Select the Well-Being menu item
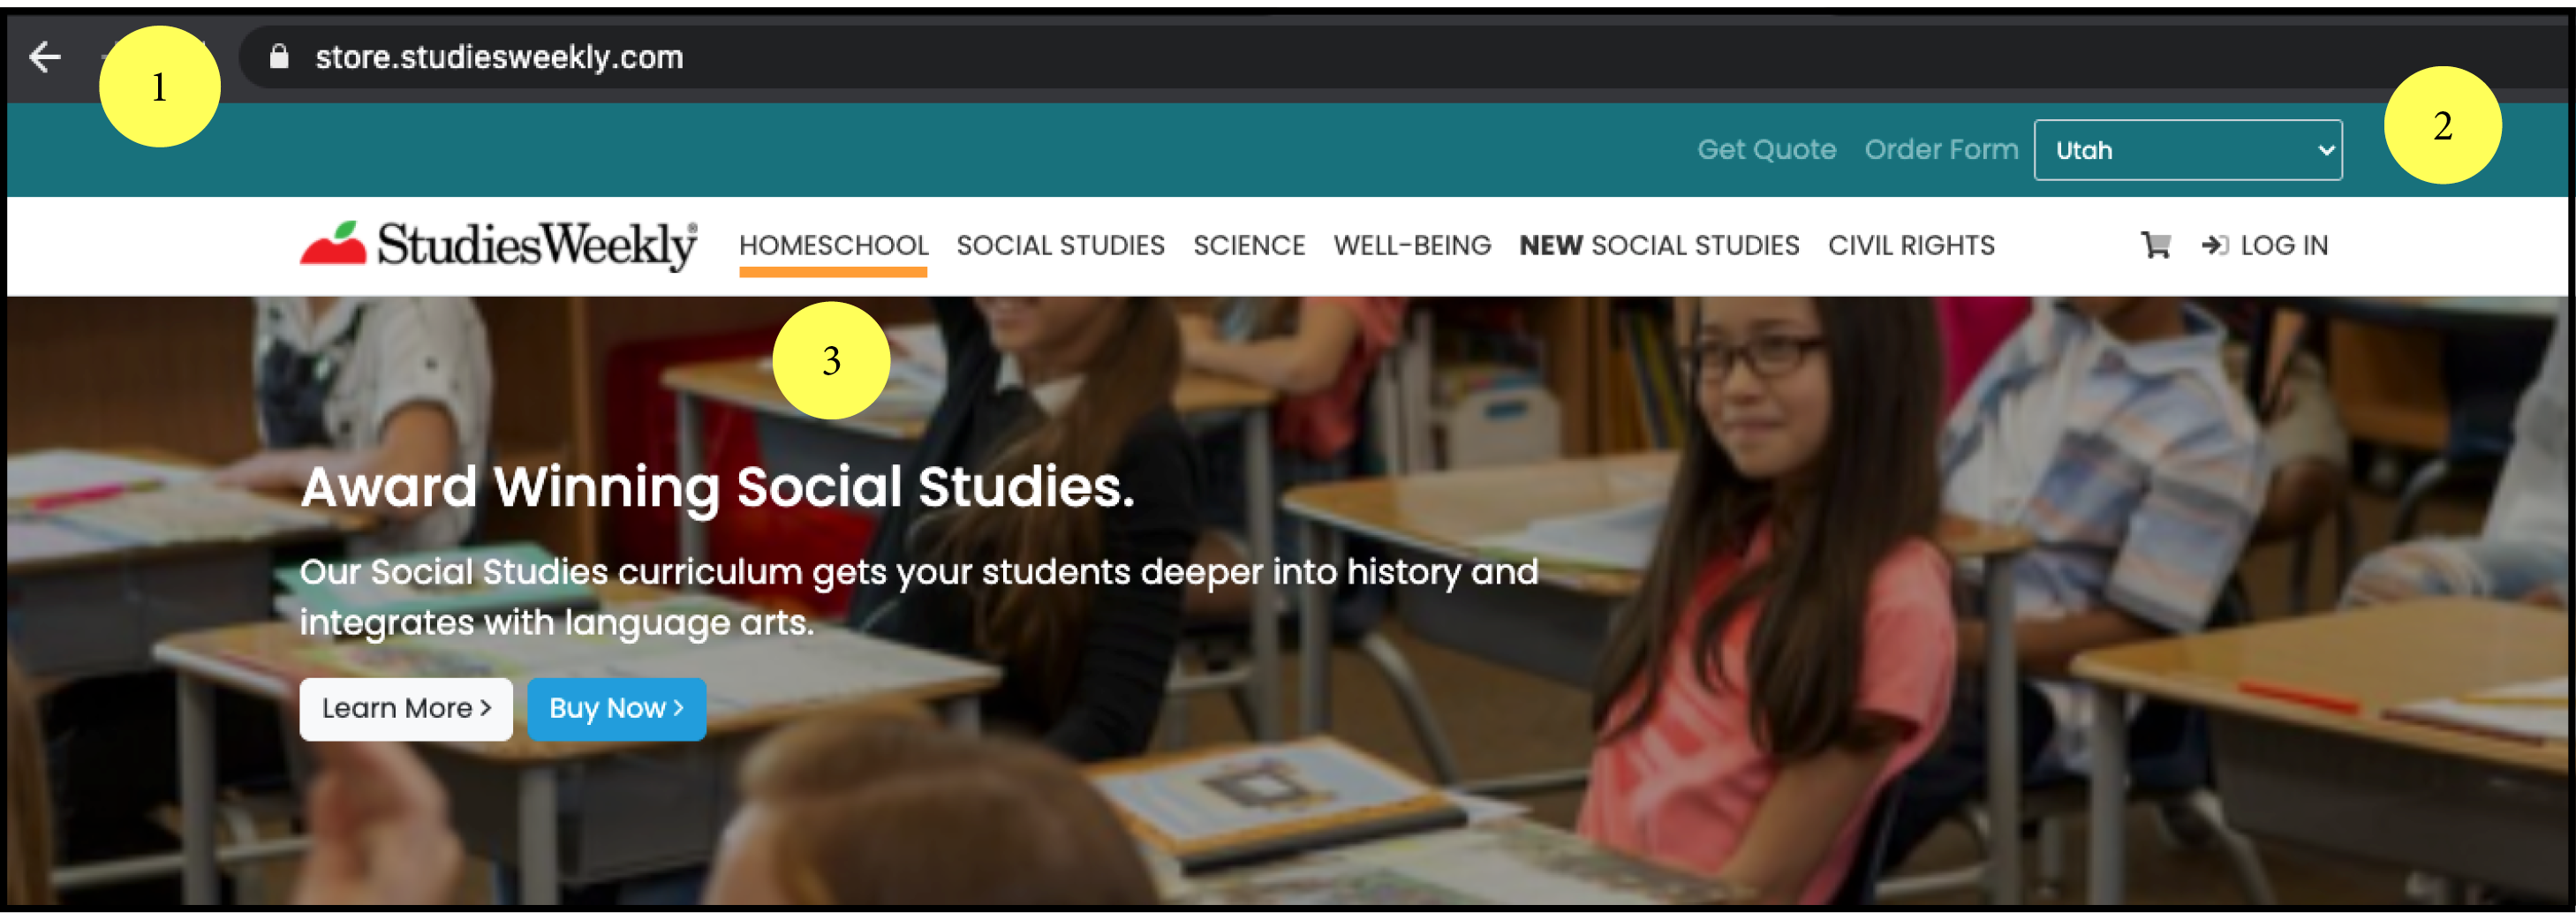 (1412, 245)
